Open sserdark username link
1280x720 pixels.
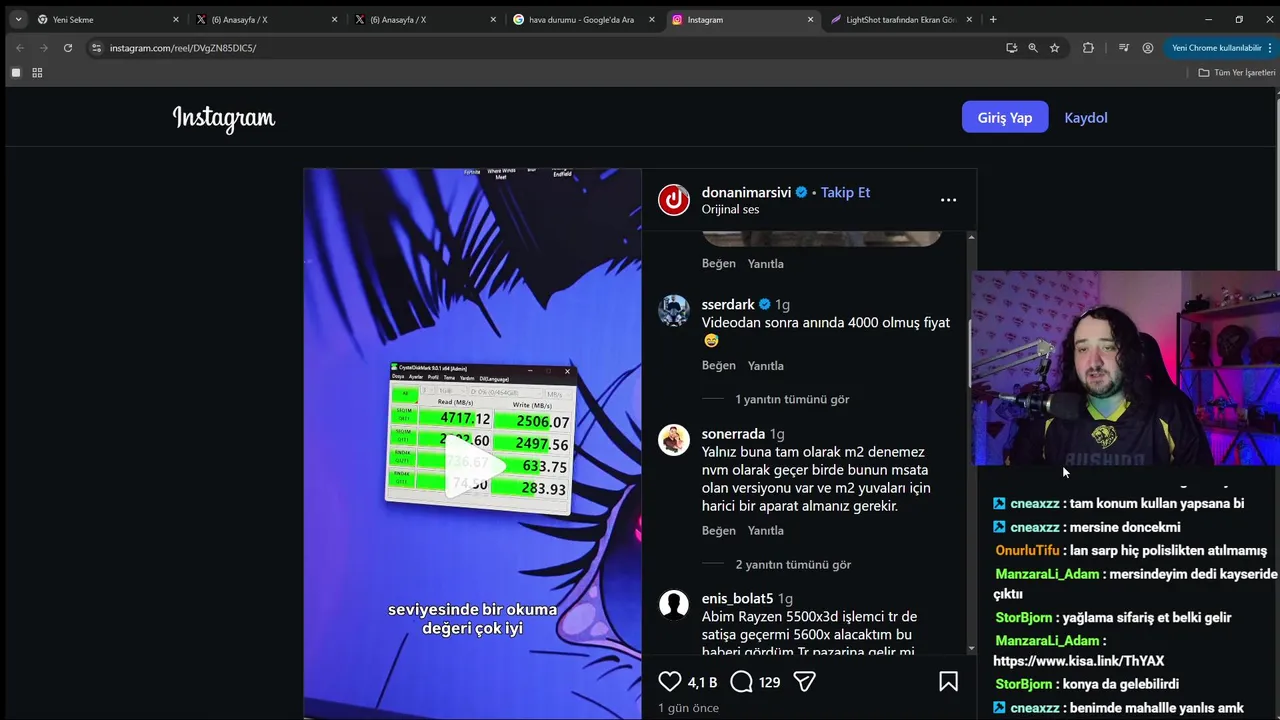[728, 304]
